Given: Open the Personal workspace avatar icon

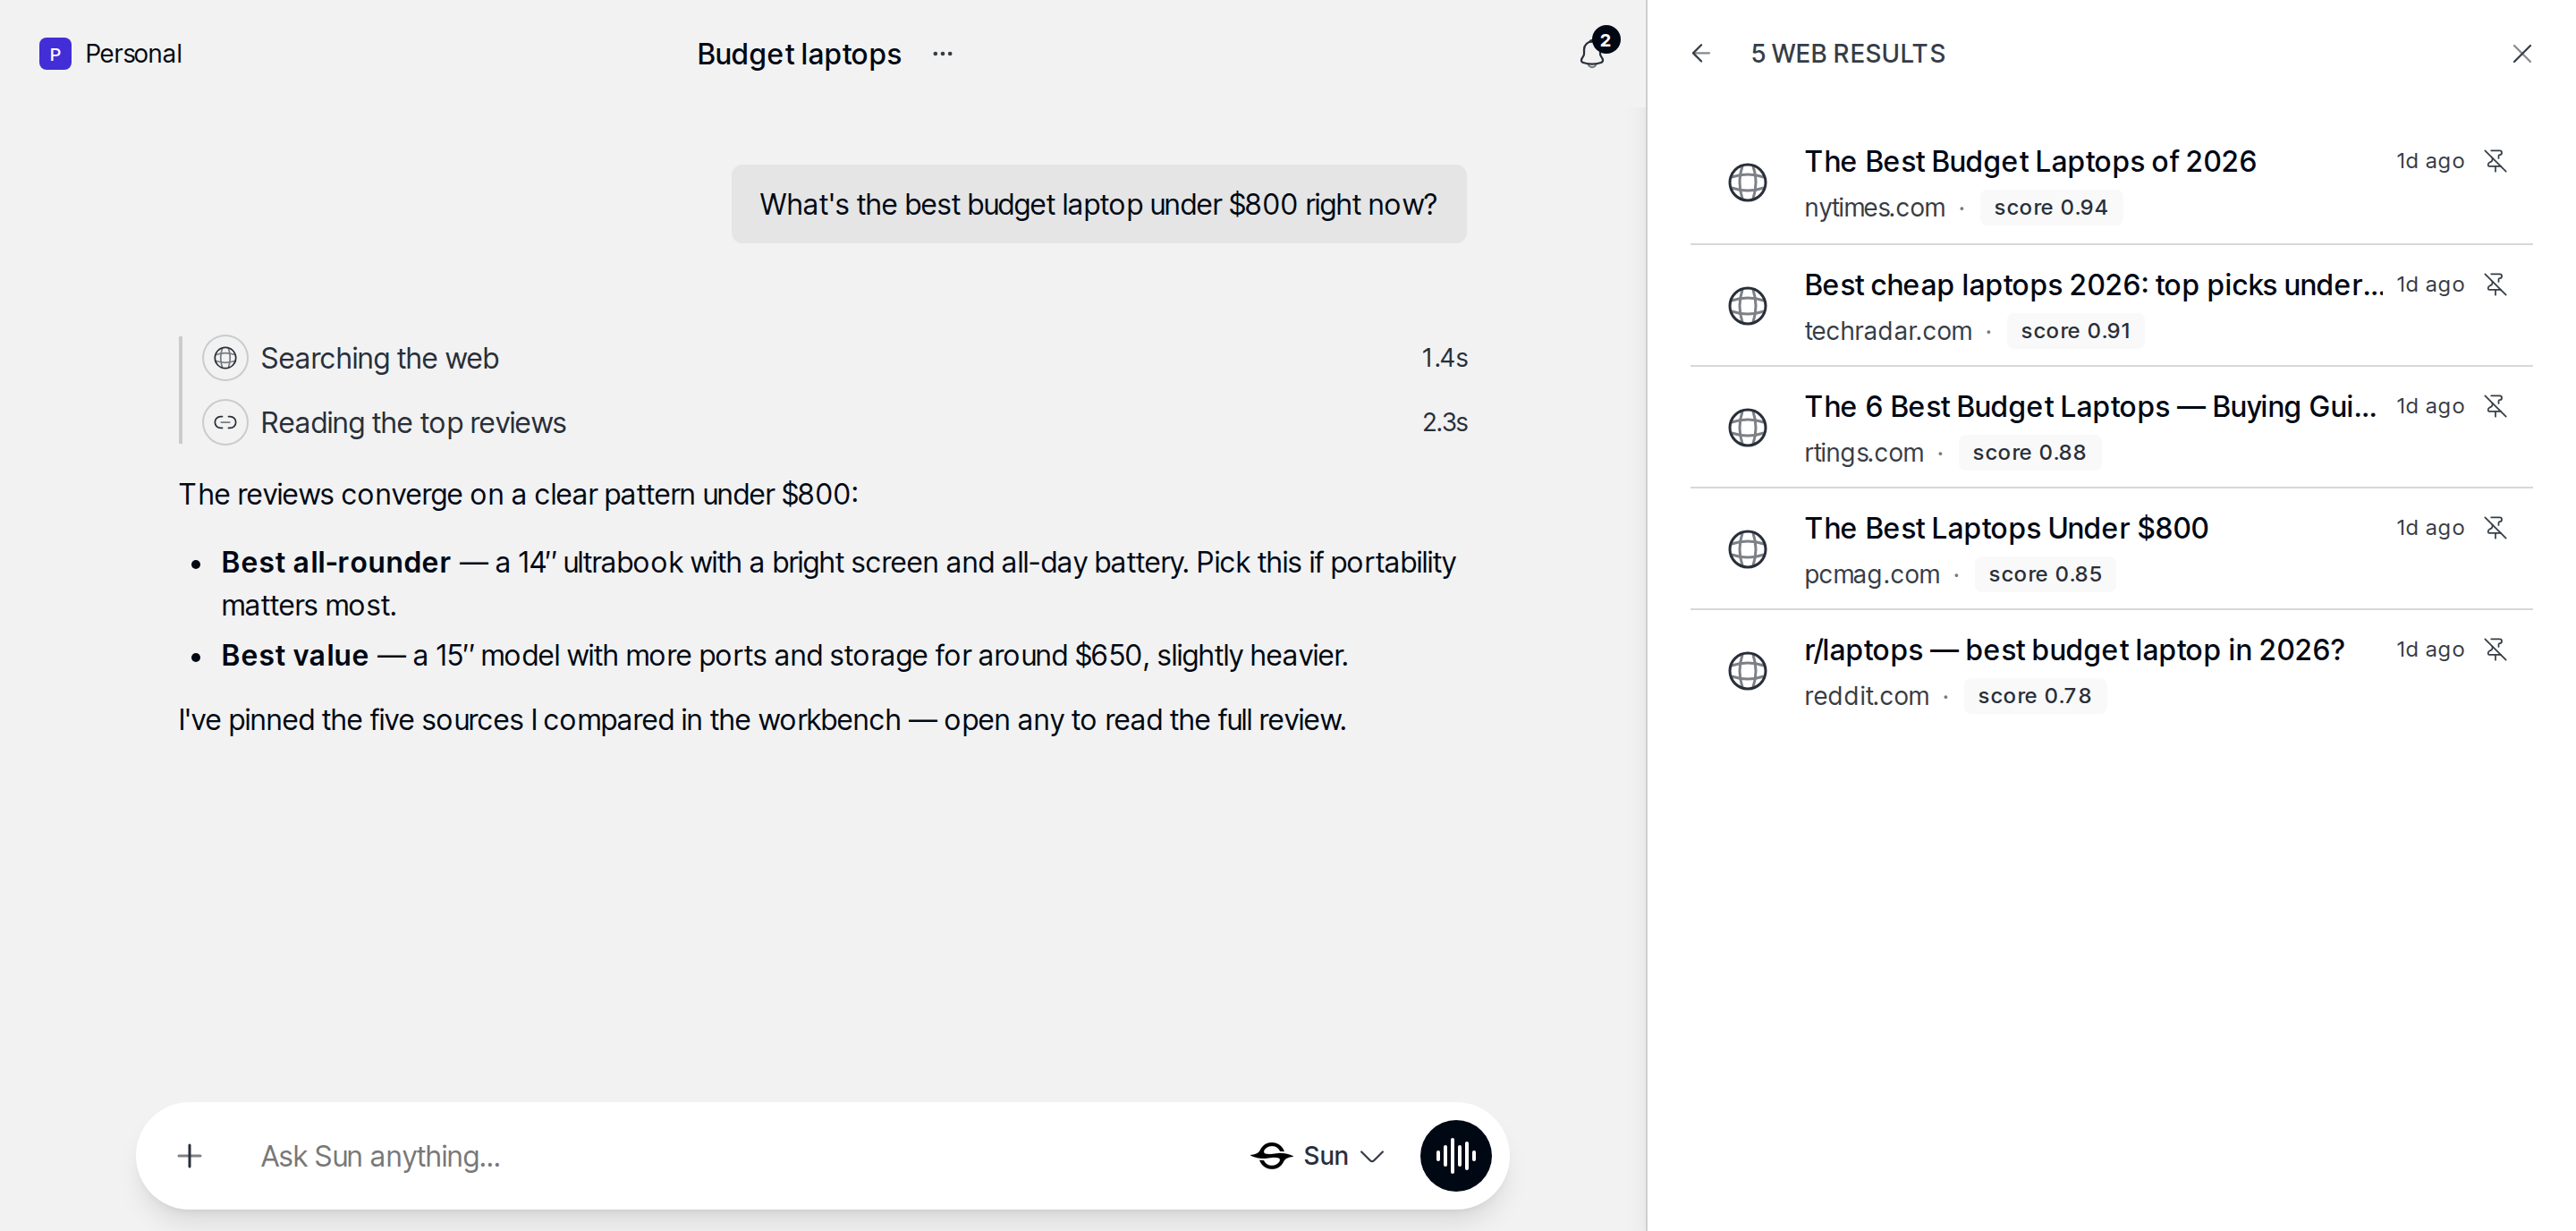Looking at the screenshot, I should [x=55, y=54].
